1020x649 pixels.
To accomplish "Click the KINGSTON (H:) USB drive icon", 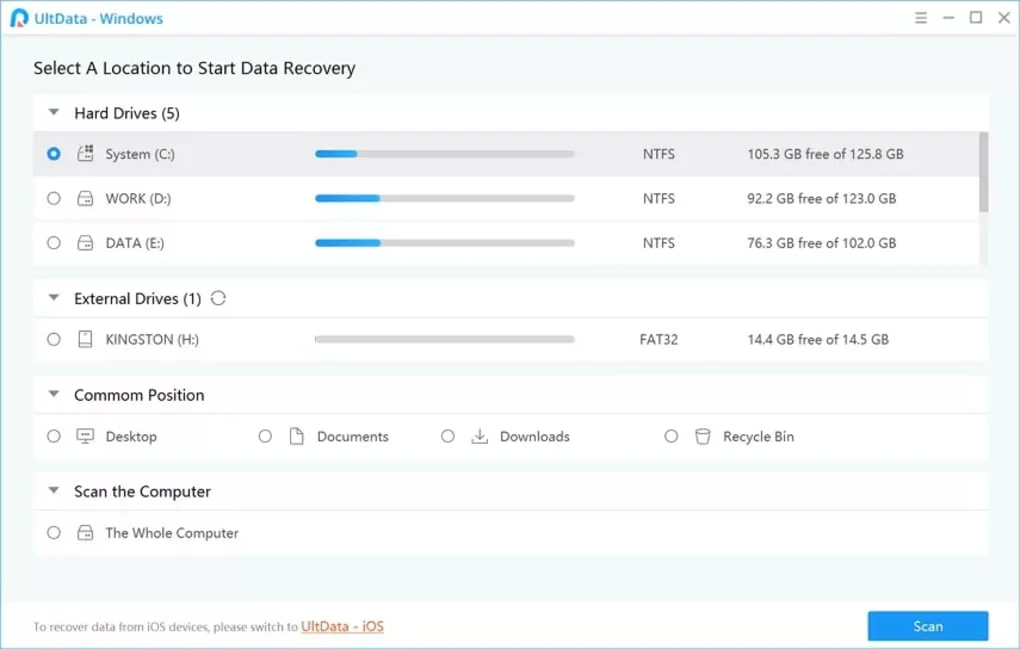I will [x=86, y=340].
